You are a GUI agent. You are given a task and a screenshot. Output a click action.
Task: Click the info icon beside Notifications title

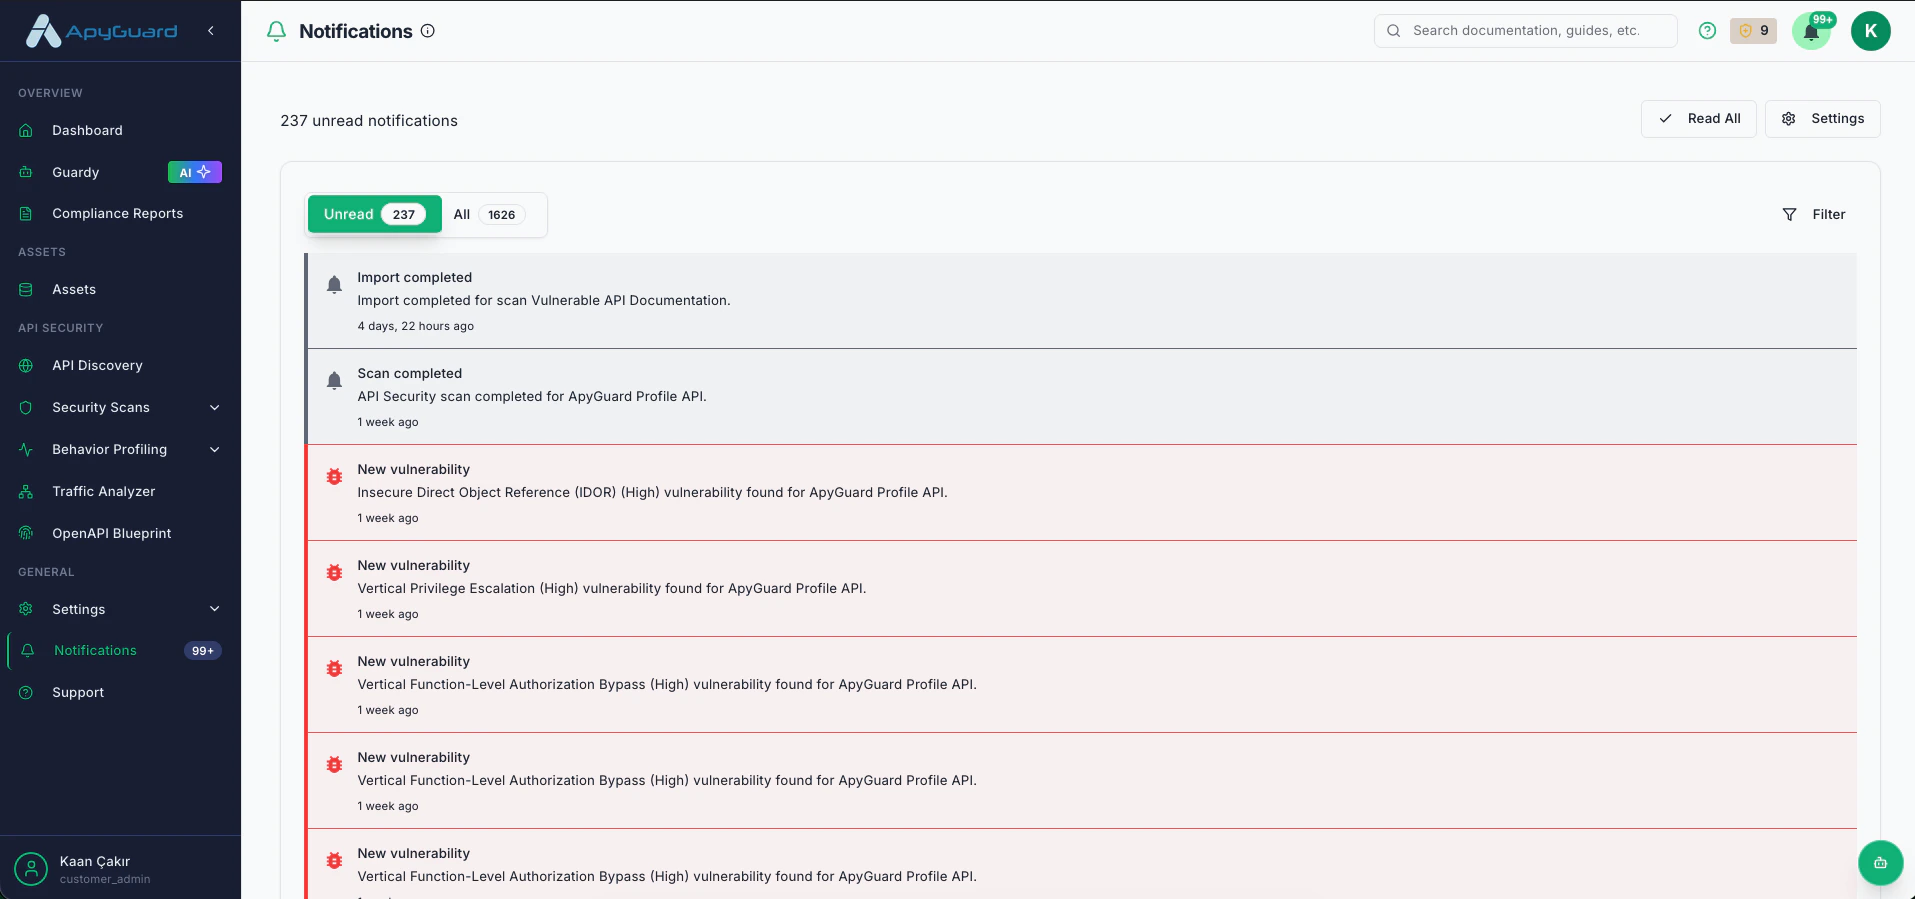tap(428, 31)
